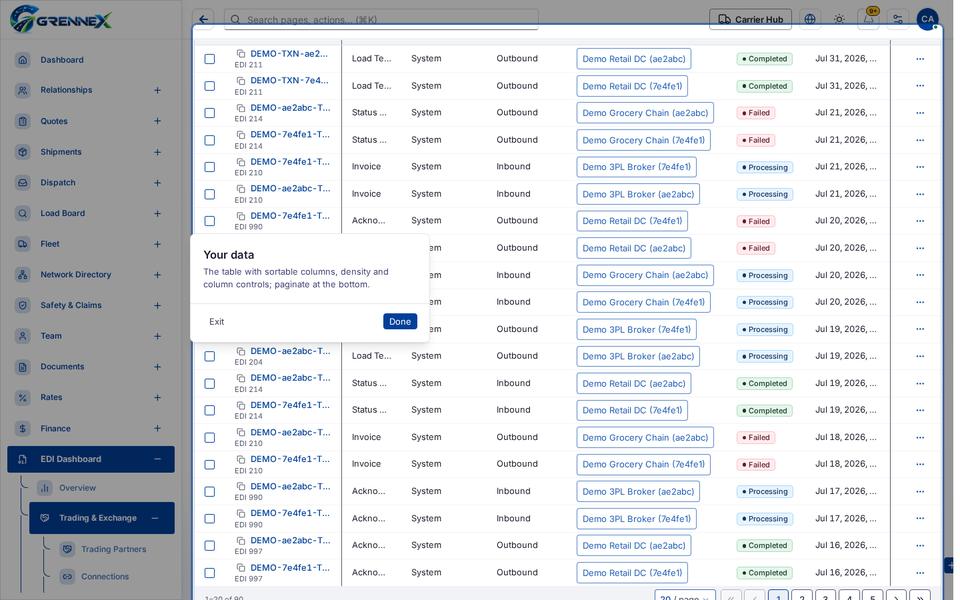Tick checkbox of 3PL Broker (7e4fe1) Jul 21 row
The height and width of the screenshot is (600, 960).
[209, 167]
